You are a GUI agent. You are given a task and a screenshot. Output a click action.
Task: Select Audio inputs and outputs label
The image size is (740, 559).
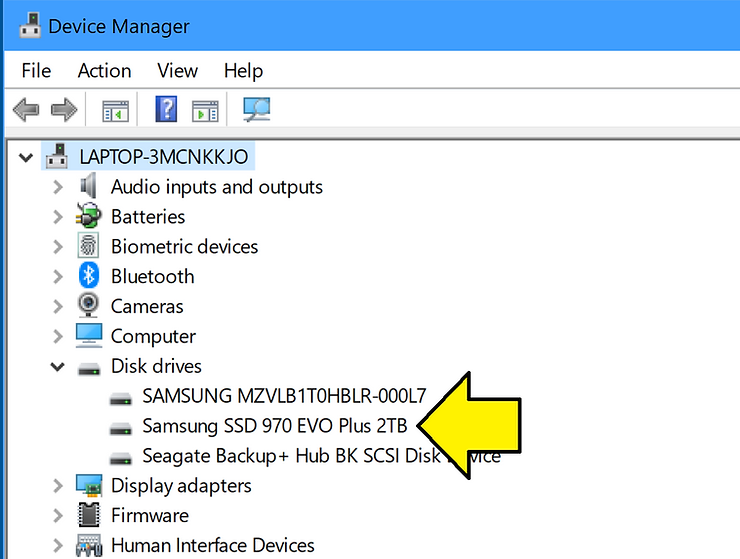point(217,187)
